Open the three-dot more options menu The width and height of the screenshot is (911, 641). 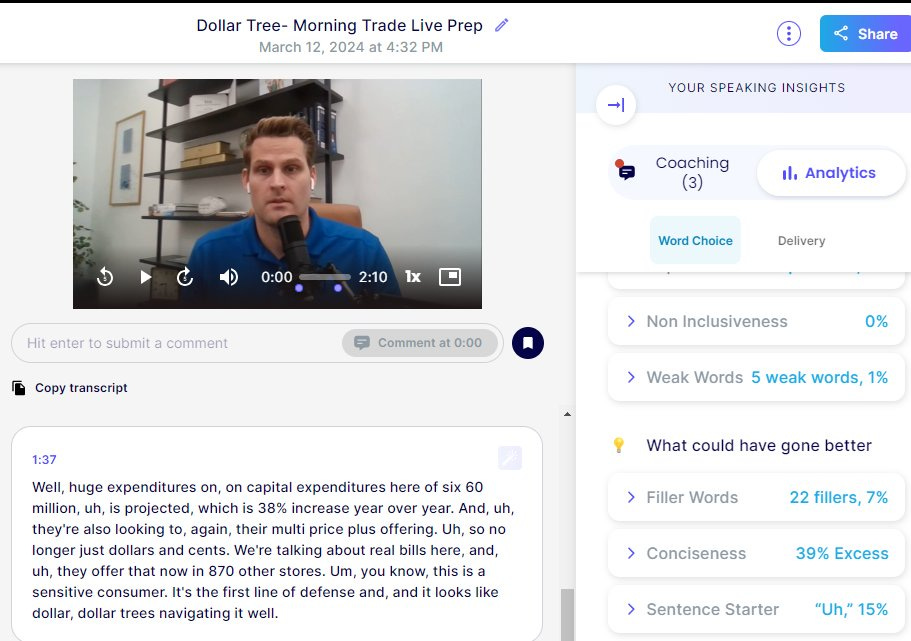(788, 34)
